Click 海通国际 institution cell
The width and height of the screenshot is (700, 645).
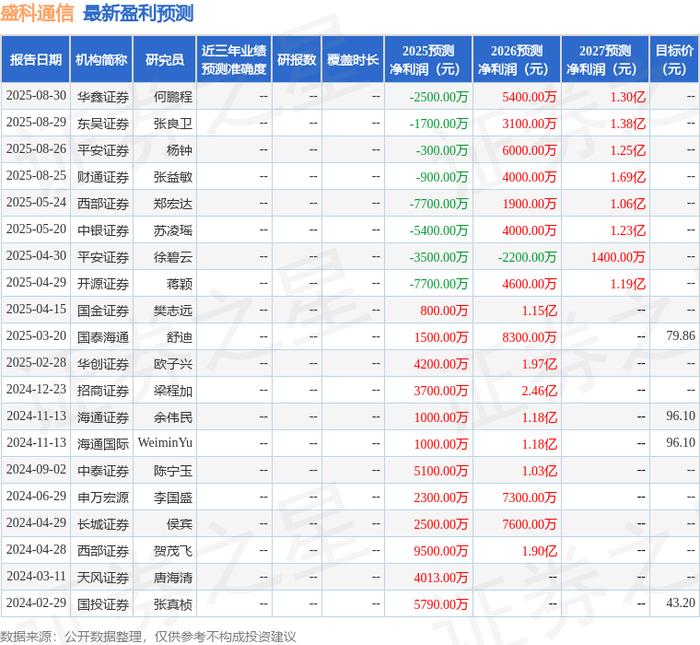pyautogui.click(x=103, y=444)
